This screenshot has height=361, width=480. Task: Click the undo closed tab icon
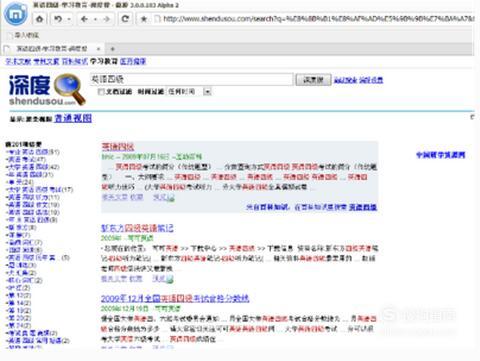pyautogui.click(x=58, y=19)
